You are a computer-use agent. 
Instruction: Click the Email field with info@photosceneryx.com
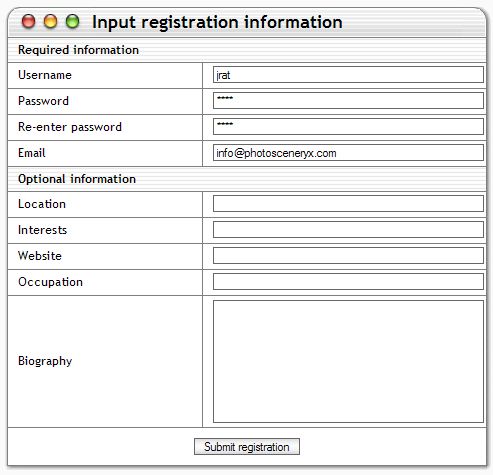pos(348,153)
